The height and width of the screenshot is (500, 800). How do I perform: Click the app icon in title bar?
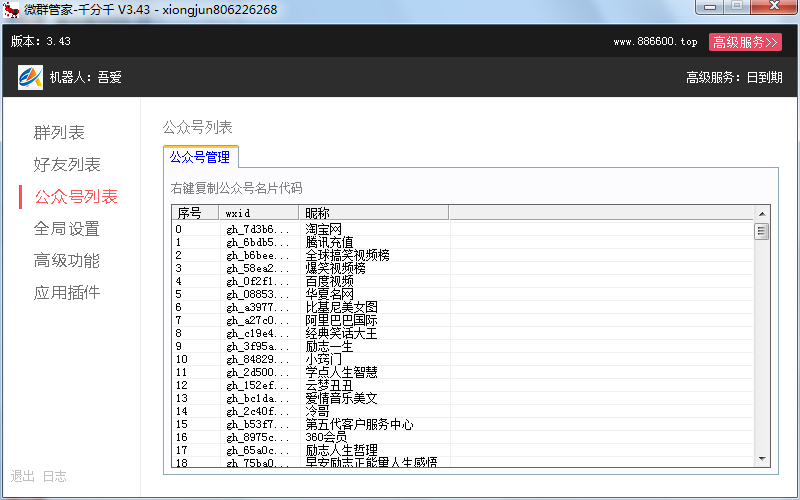[x=11, y=9]
